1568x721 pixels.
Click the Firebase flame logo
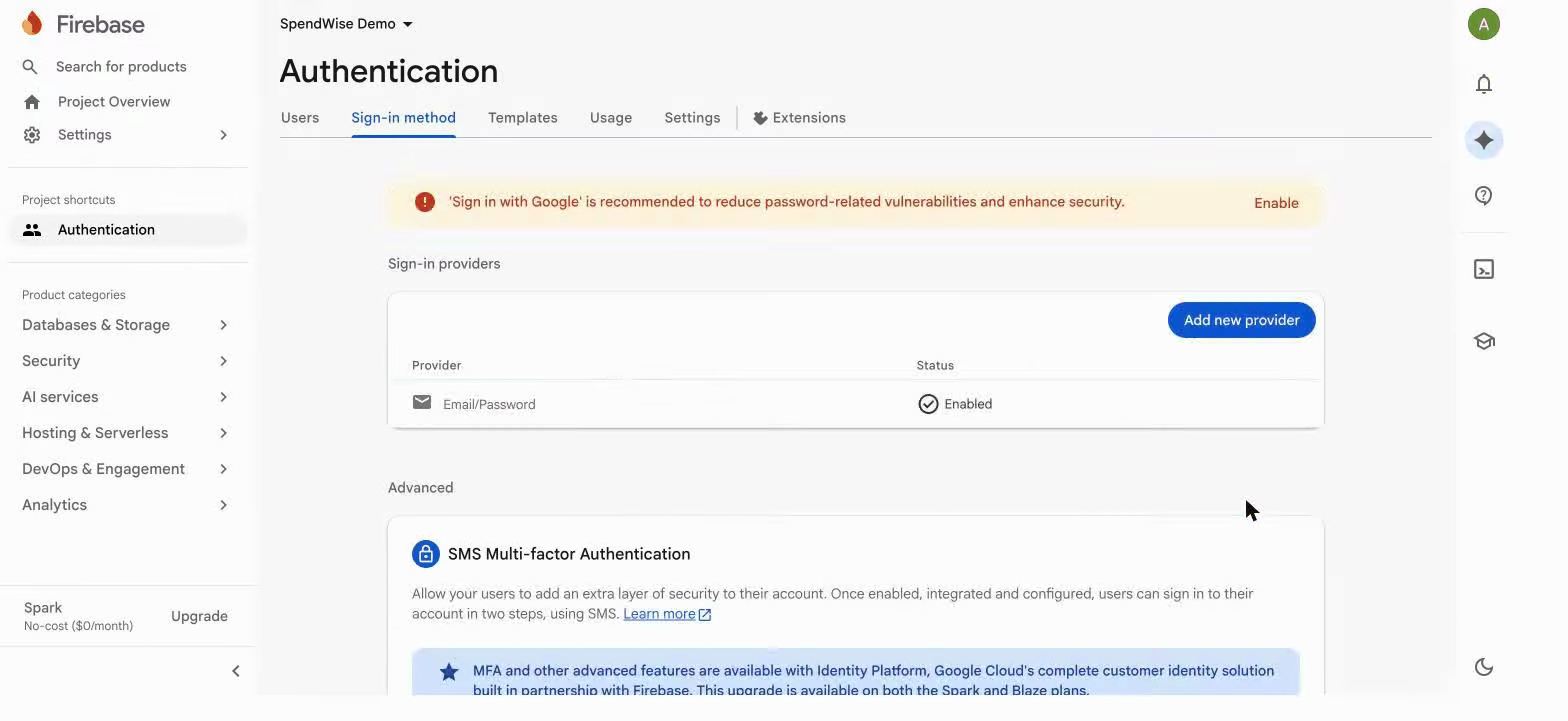[x=32, y=23]
